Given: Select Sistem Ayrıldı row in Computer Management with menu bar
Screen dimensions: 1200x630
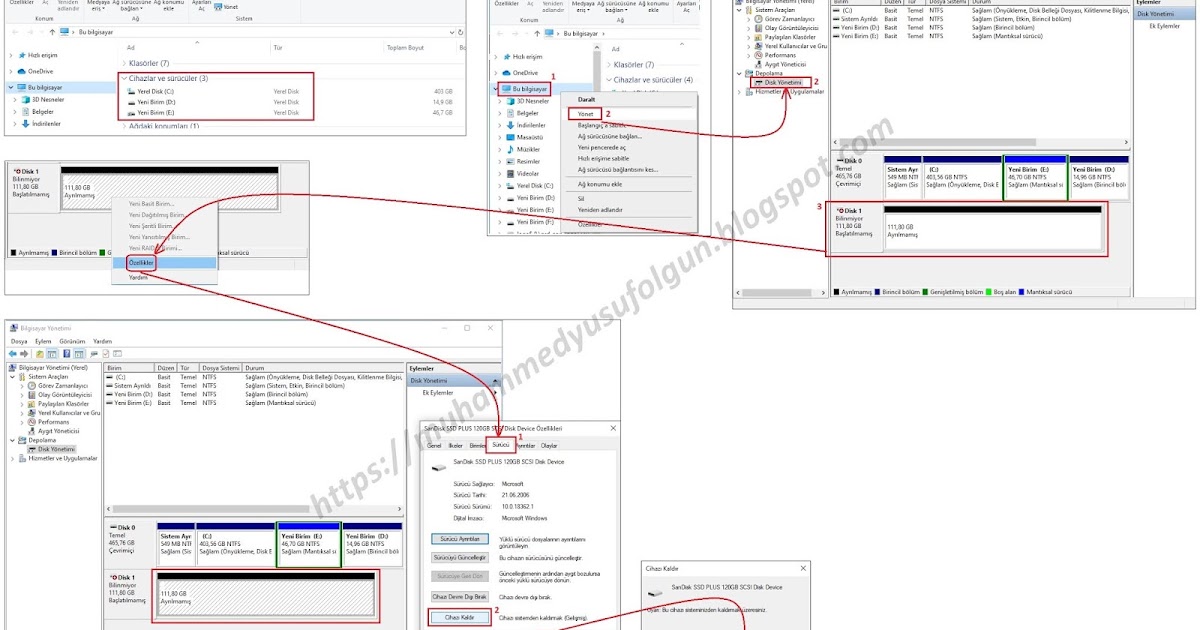Looking at the screenshot, I should [x=255, y=386].
